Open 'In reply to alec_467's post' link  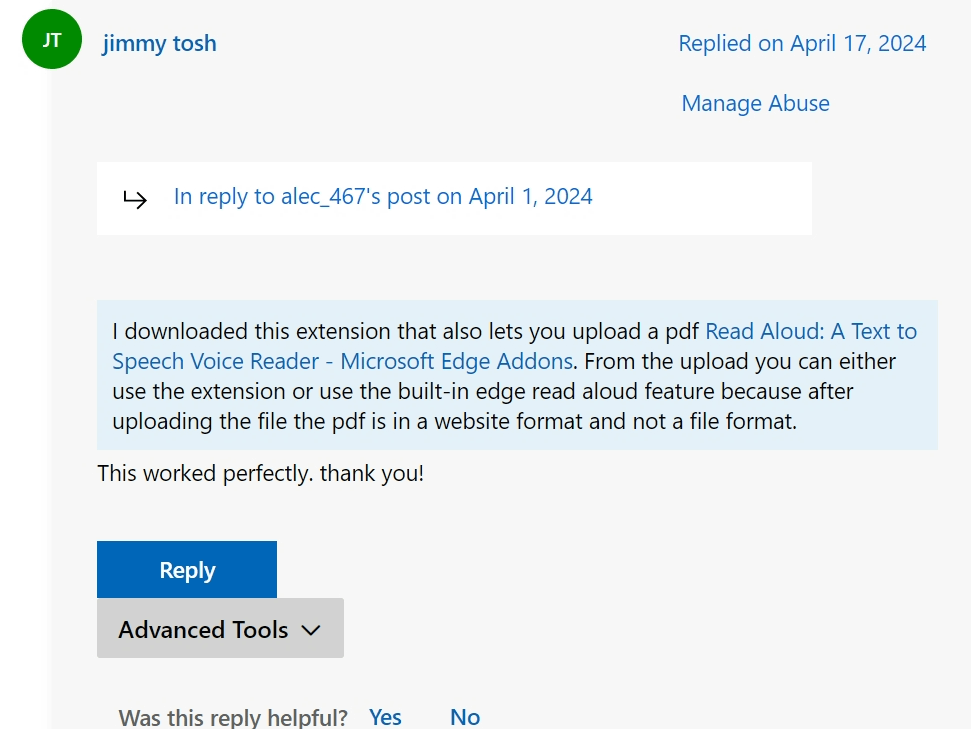(x=383, y=197)
